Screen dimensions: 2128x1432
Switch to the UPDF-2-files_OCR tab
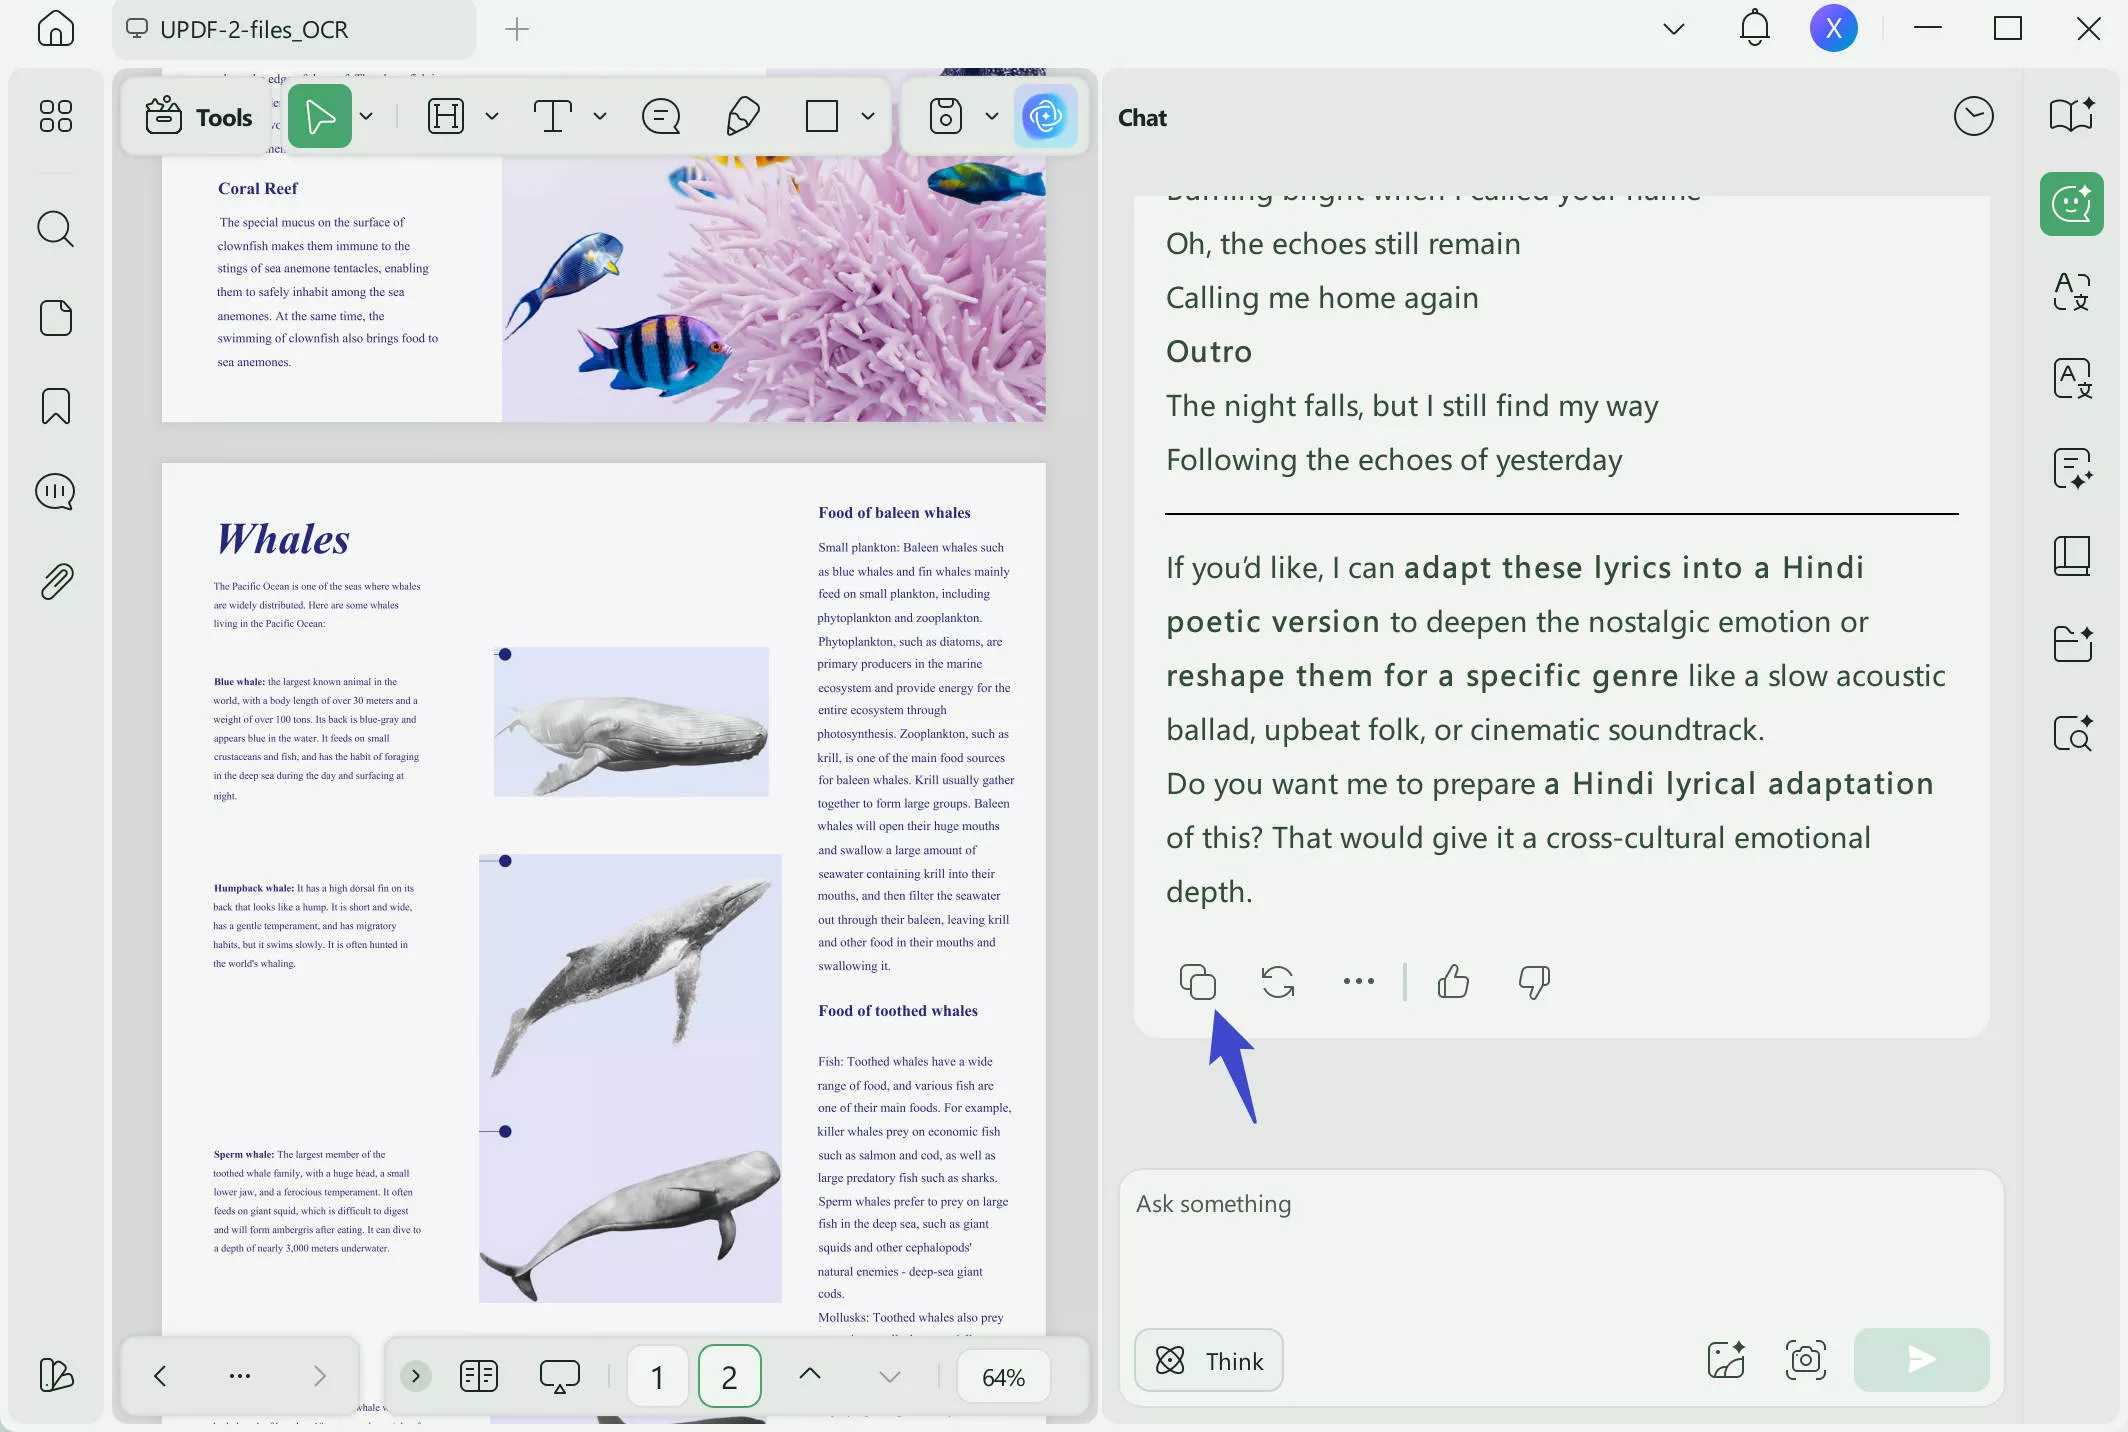tap(254, 30)
